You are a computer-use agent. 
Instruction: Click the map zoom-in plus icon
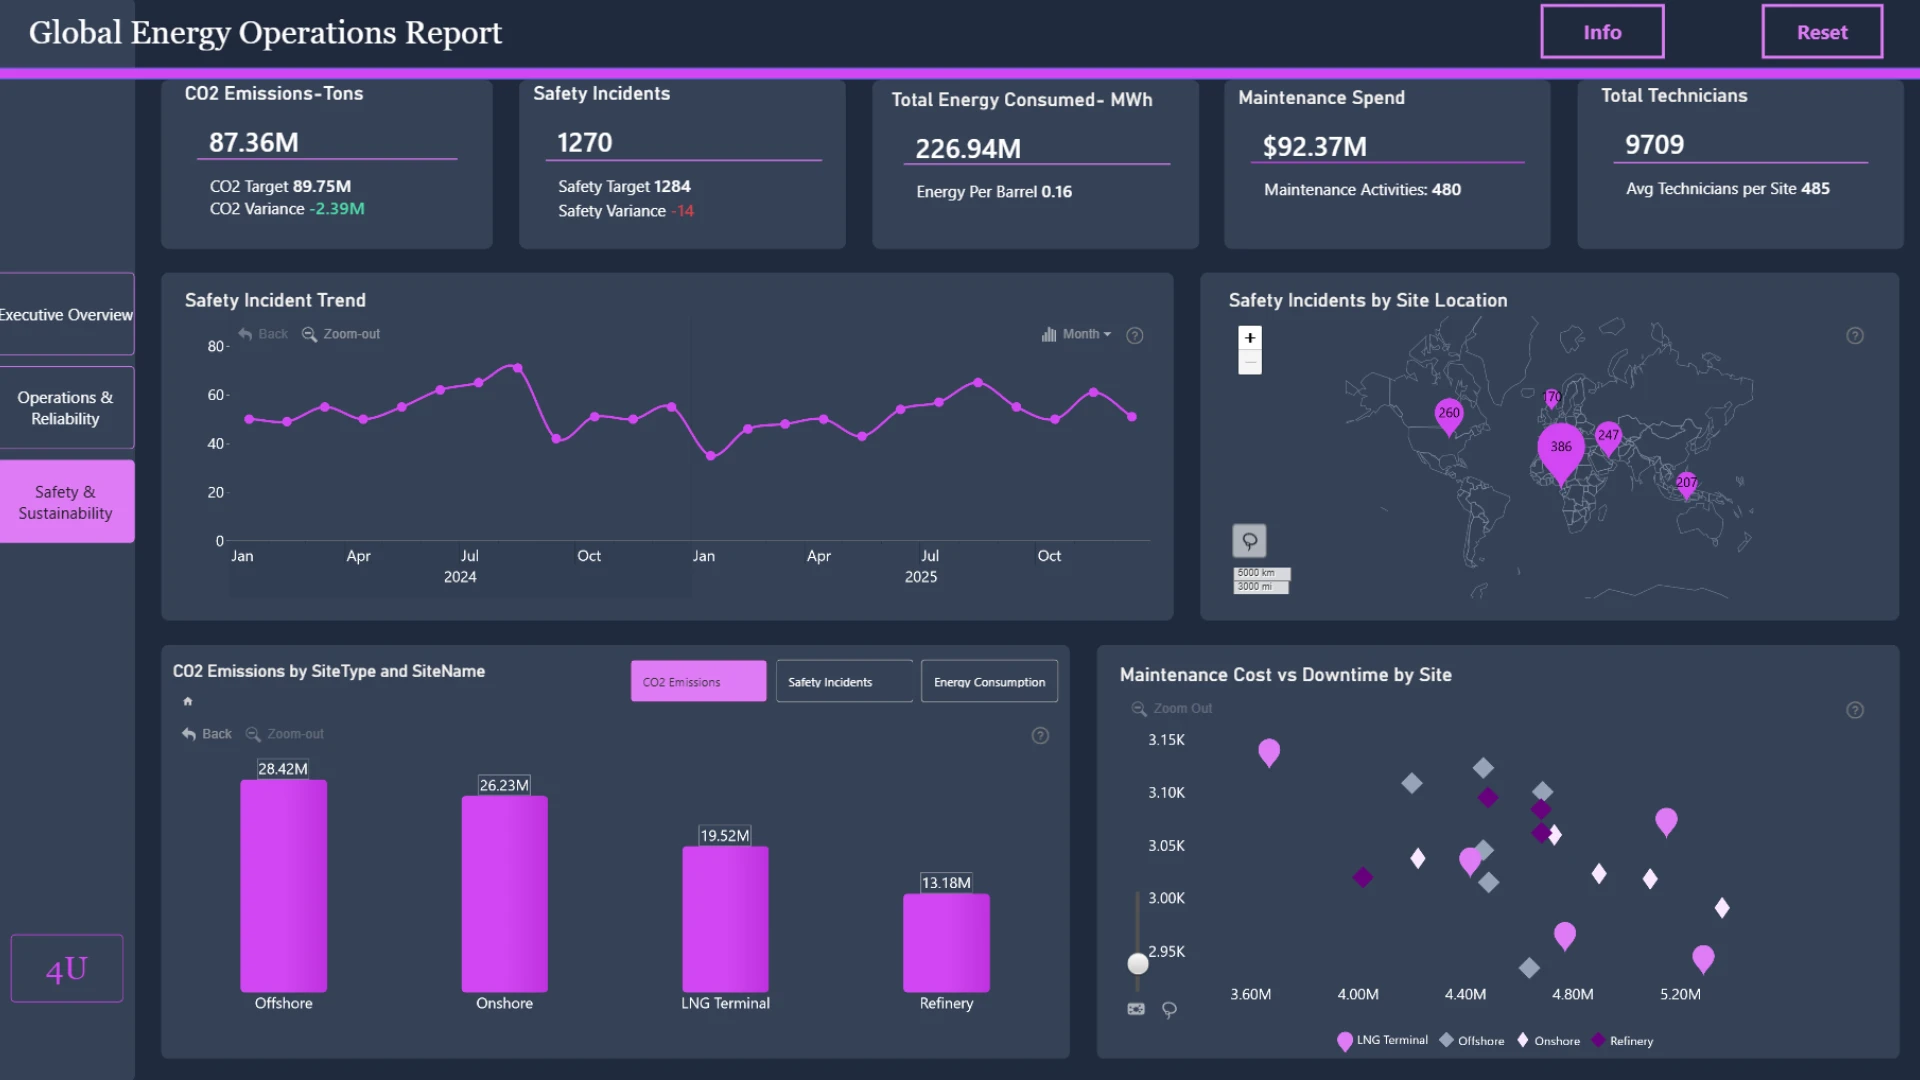click(x=1250, y=338)
